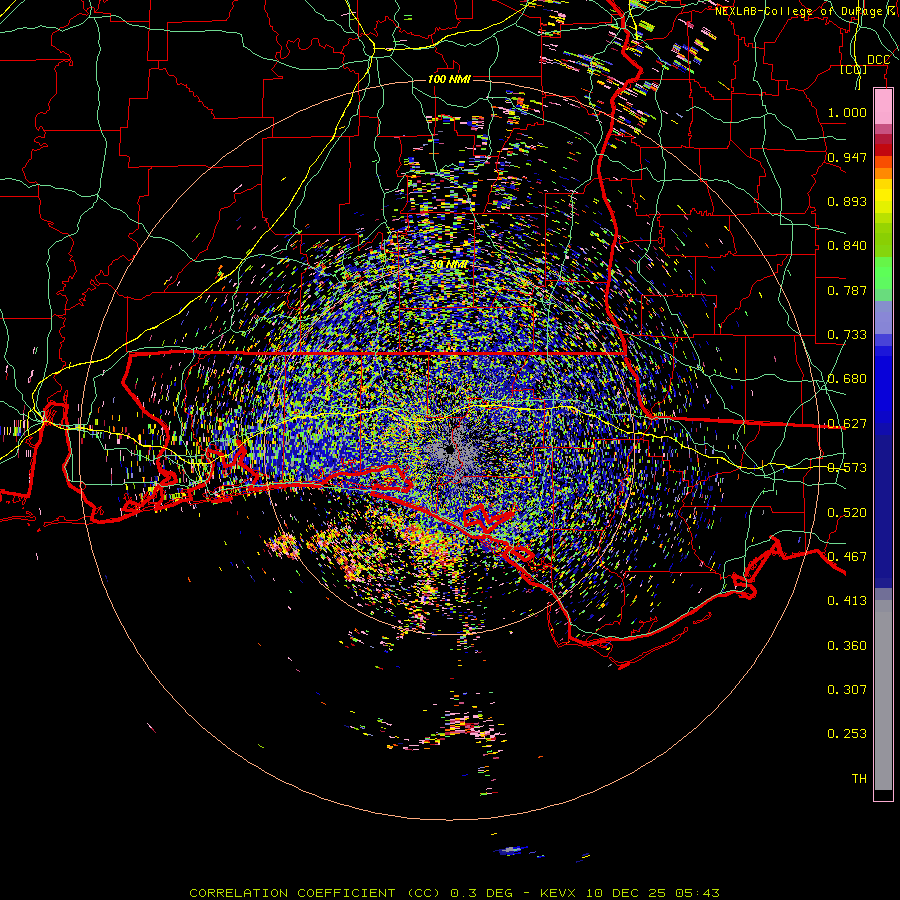Select the 0.893 scale value

click(847, 201)
